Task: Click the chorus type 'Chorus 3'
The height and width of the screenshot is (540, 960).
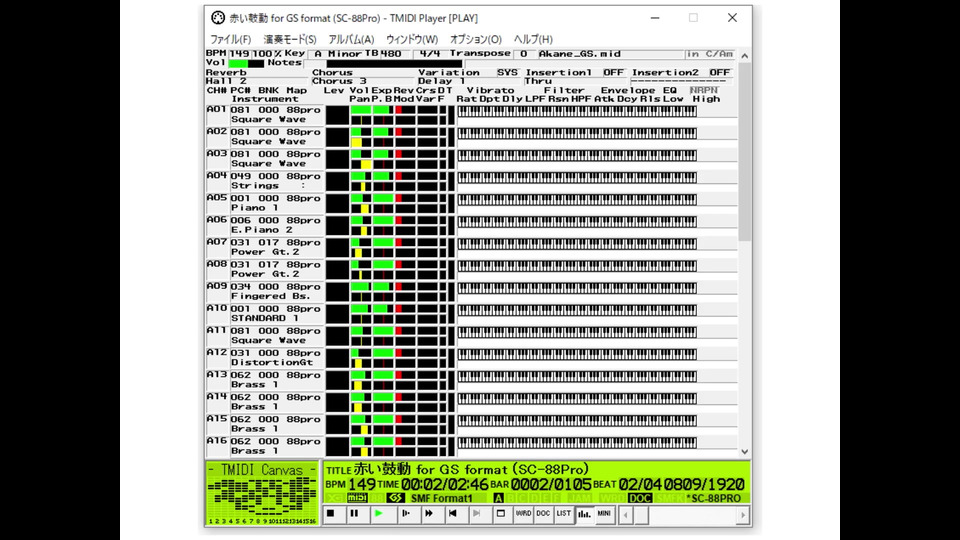Action: [x=339, y=81]
